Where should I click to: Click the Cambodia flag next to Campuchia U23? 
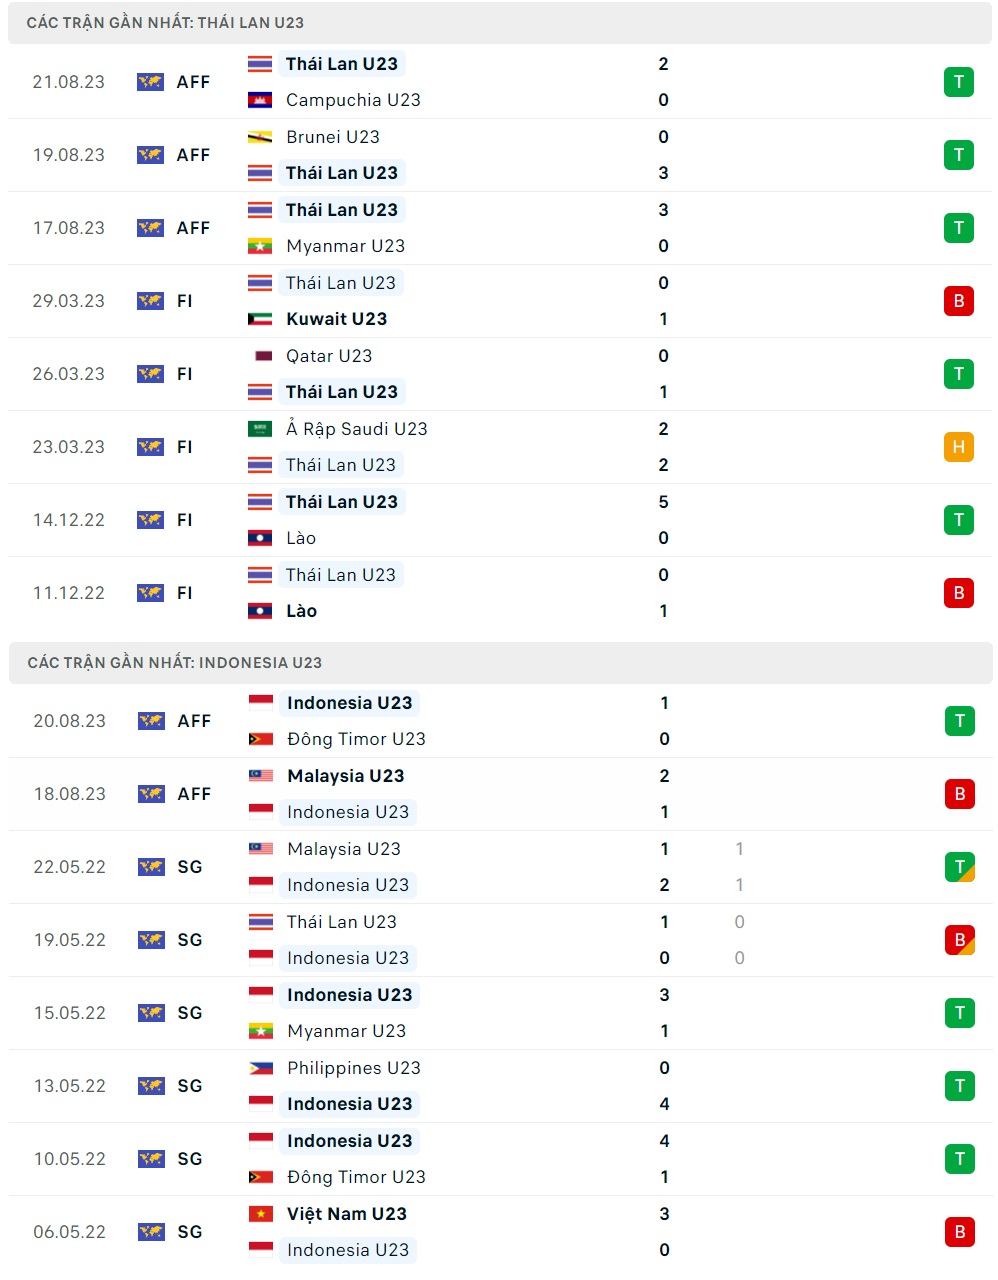coord(261,99)
